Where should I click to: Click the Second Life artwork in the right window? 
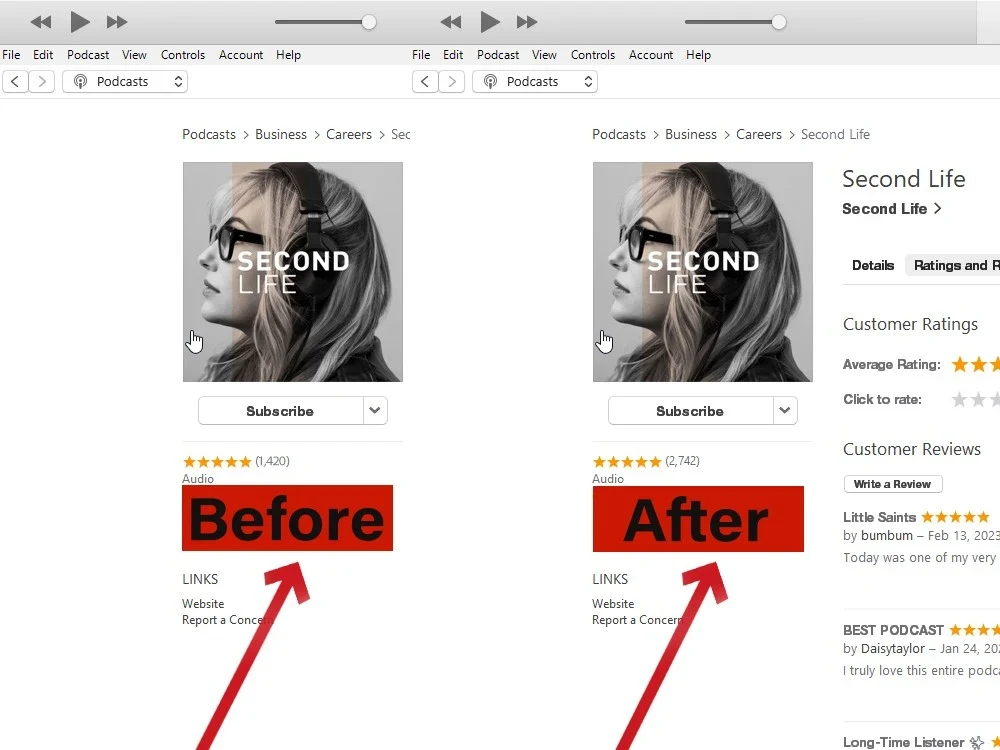[703, 272]
